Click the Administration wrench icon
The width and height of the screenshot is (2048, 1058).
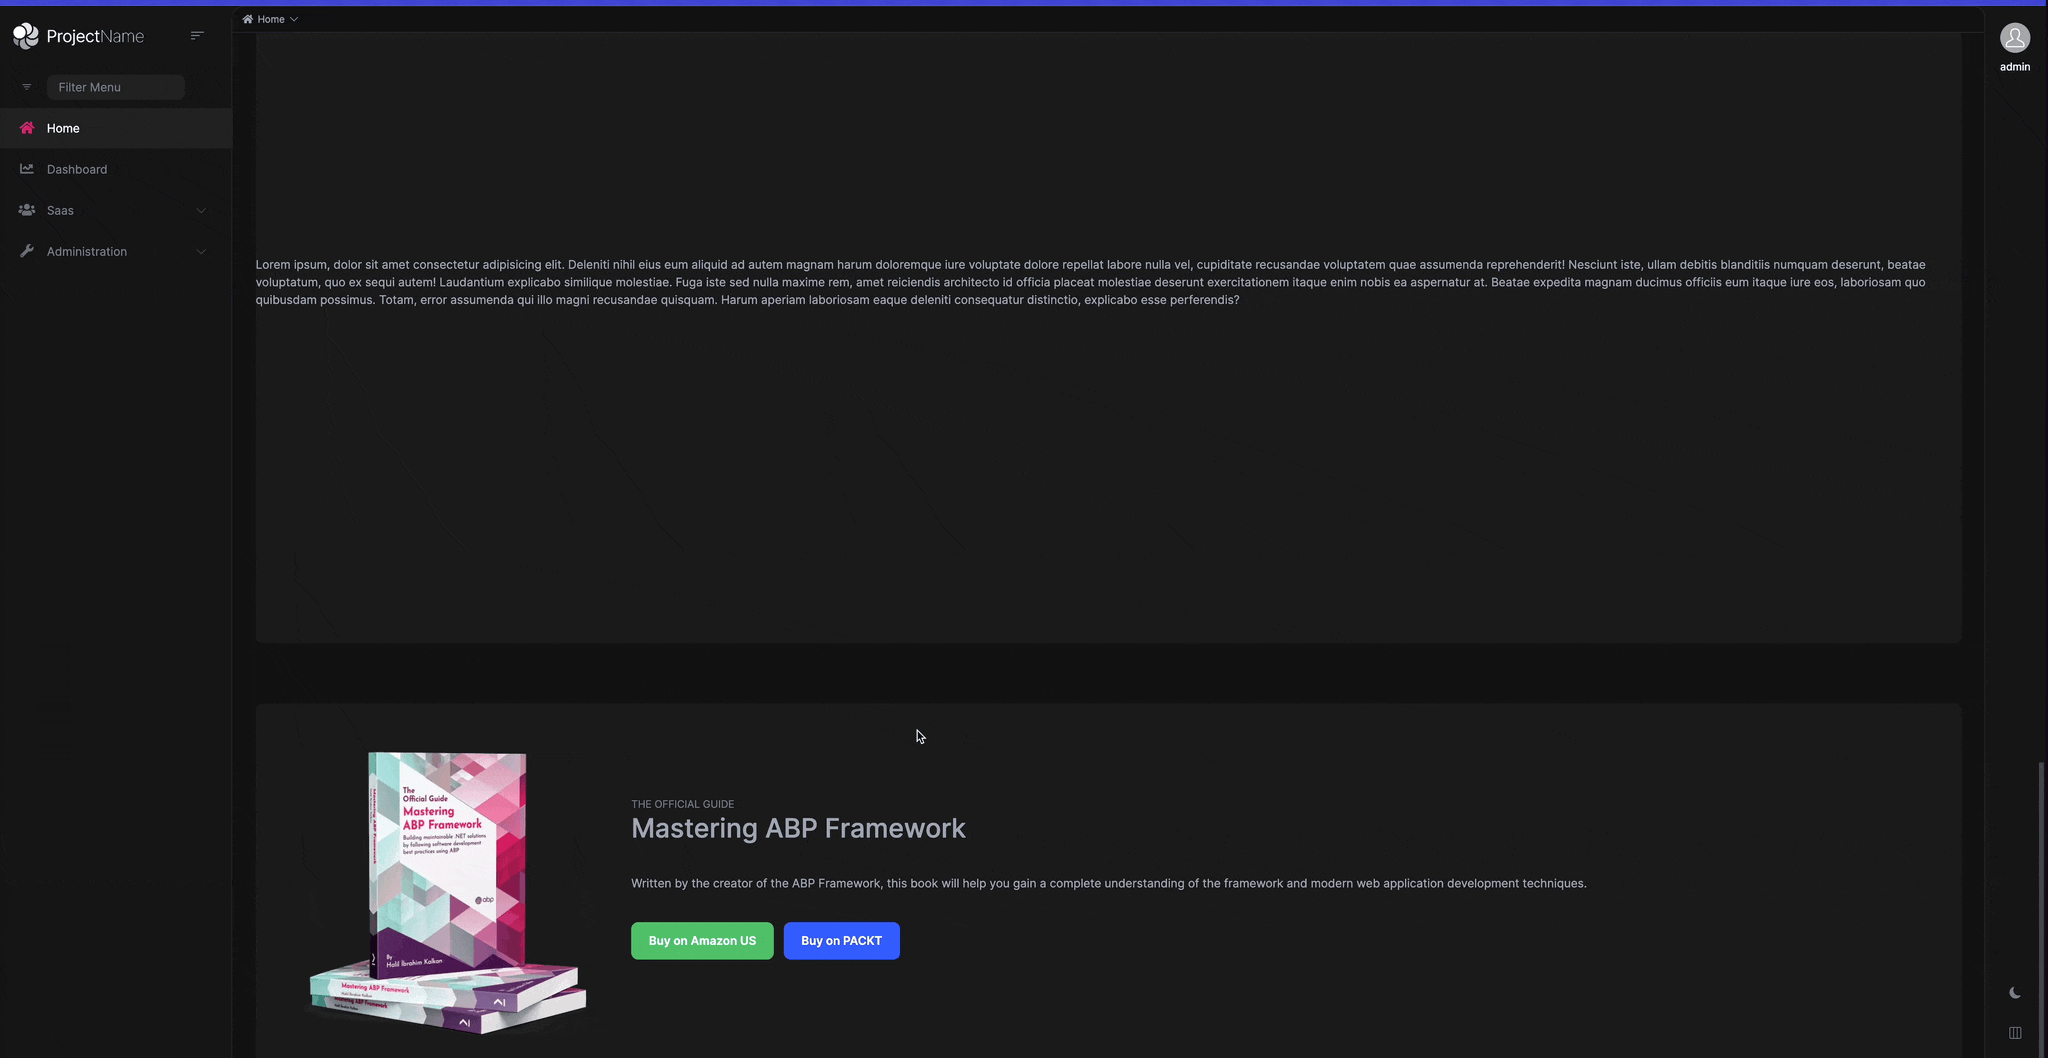[27, 251]
